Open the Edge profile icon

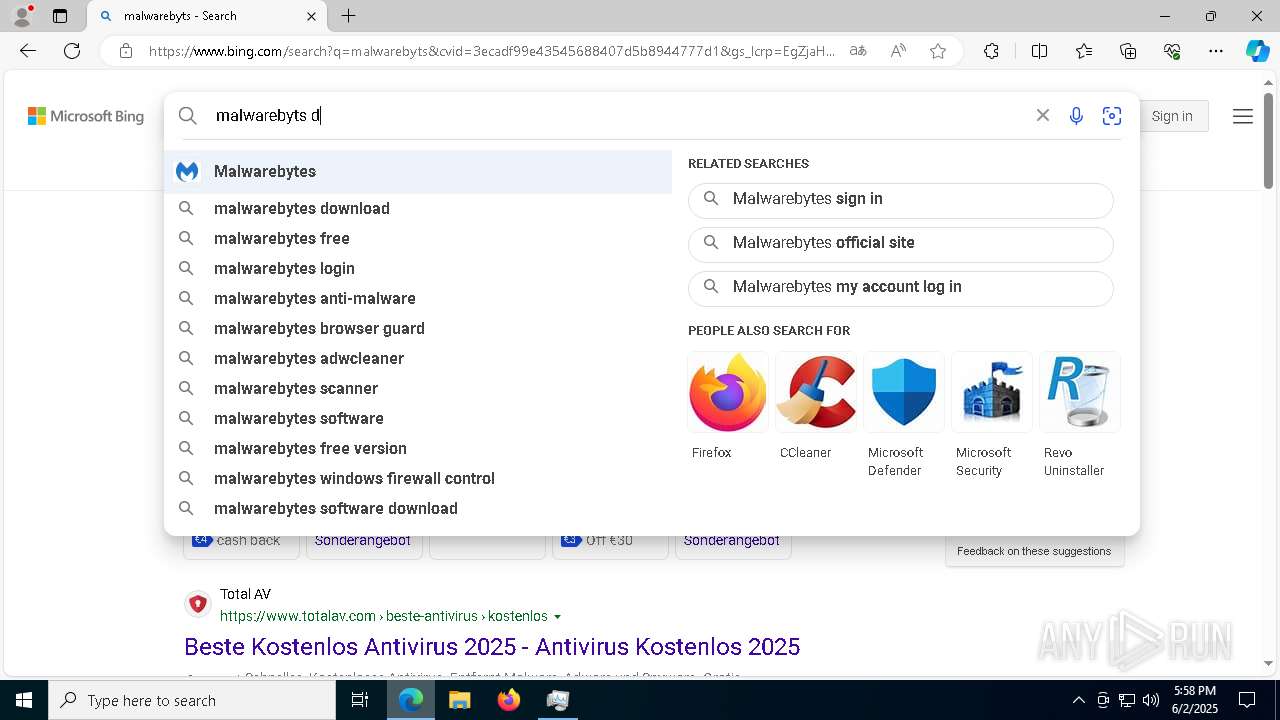click(22, 16)
